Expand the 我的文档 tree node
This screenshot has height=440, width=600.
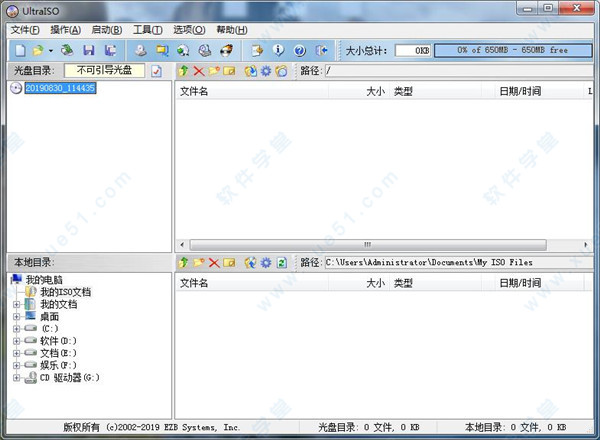point(16,305)
